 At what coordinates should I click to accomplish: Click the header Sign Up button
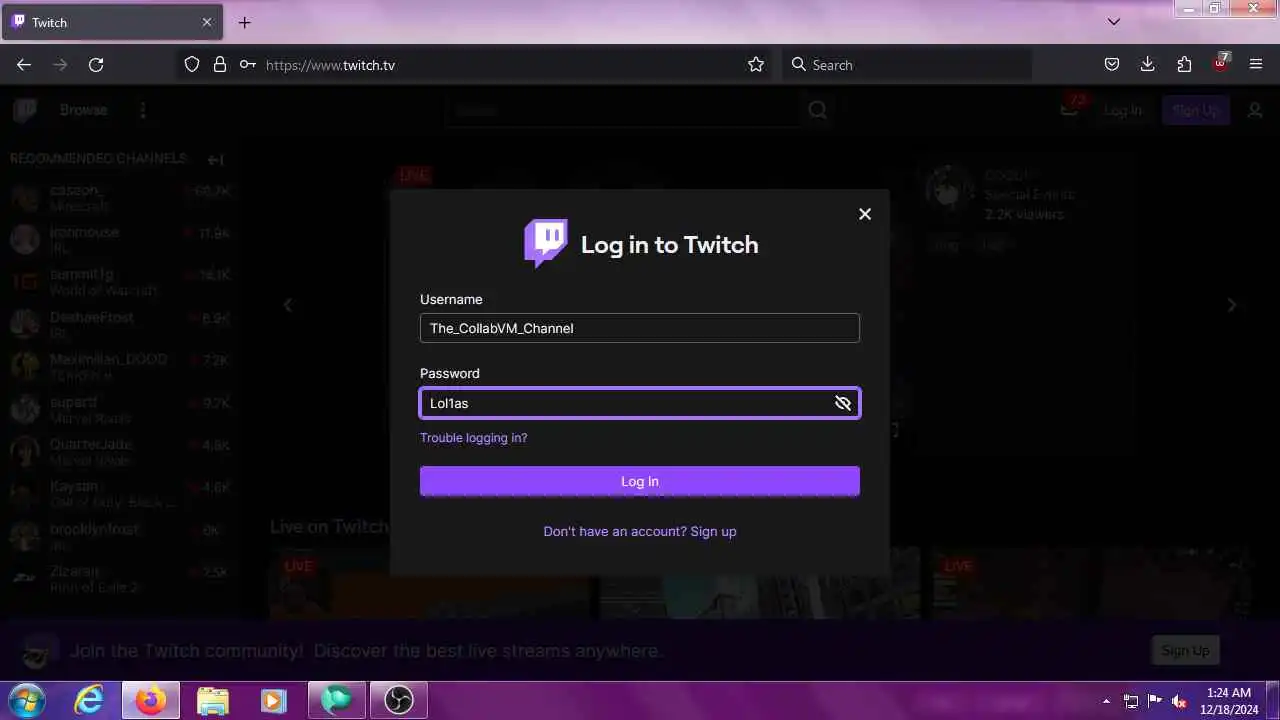point(1196,110)
